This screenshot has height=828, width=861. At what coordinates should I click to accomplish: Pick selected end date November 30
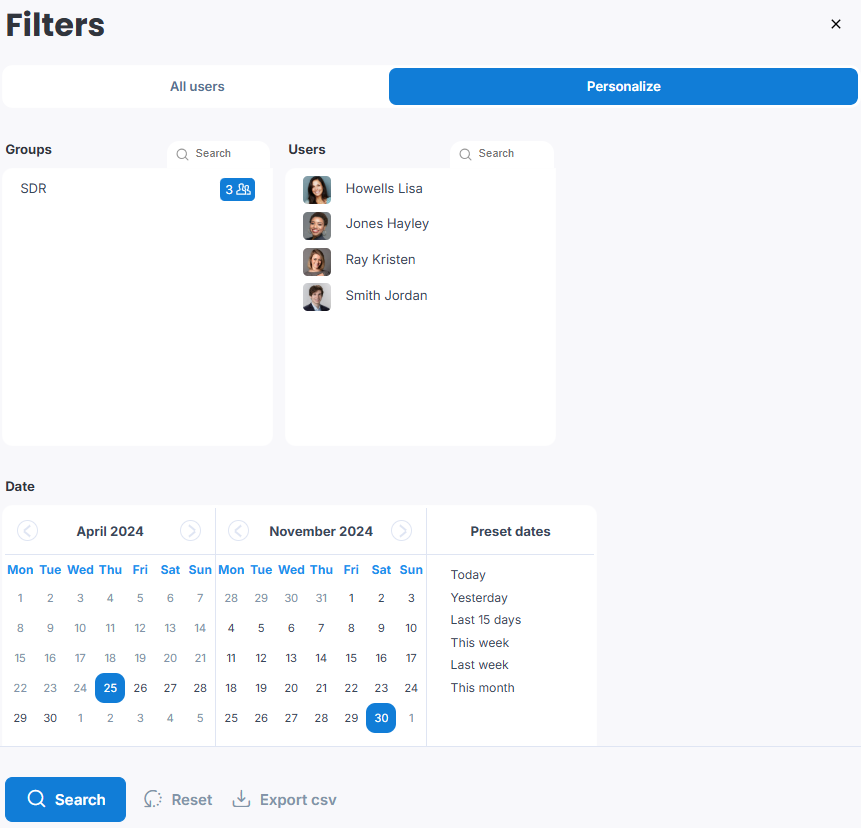381,718
